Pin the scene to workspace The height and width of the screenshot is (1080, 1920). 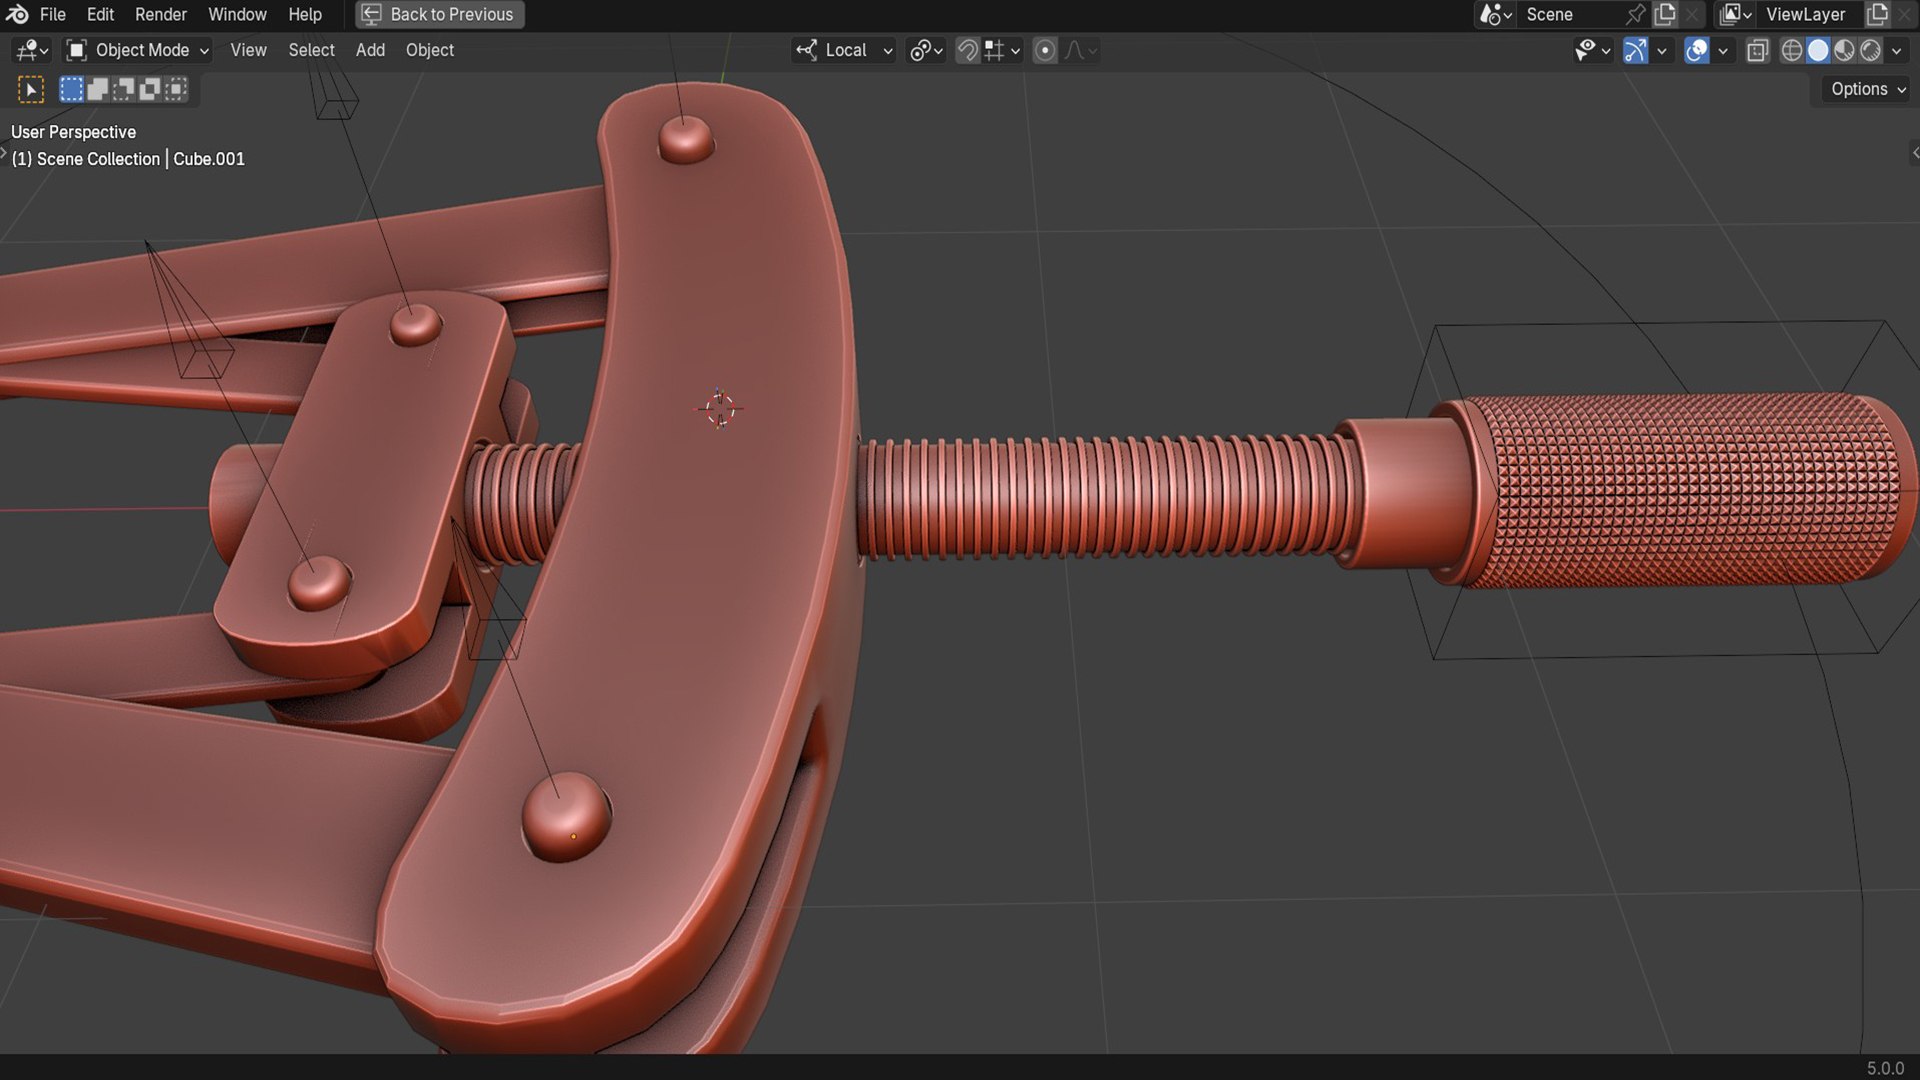click(x=1635, y=14)
